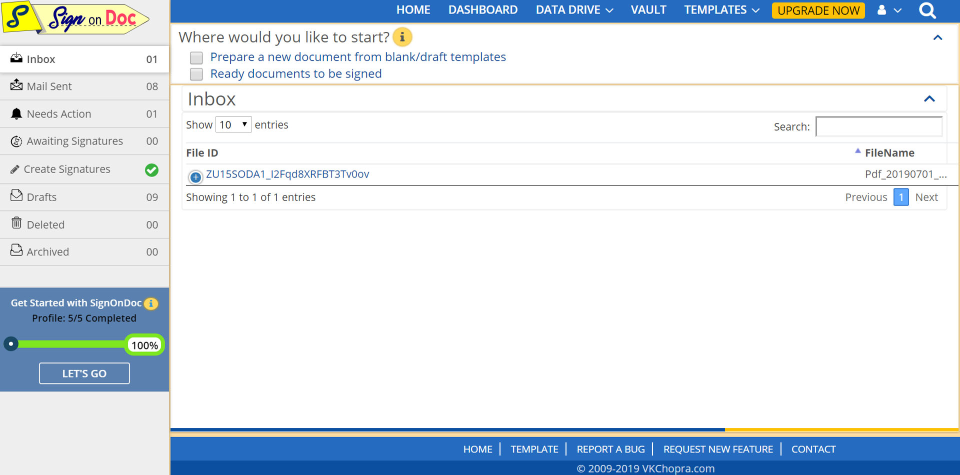
Task: Click the Mail Sent count 08
Action: point(152,86)
